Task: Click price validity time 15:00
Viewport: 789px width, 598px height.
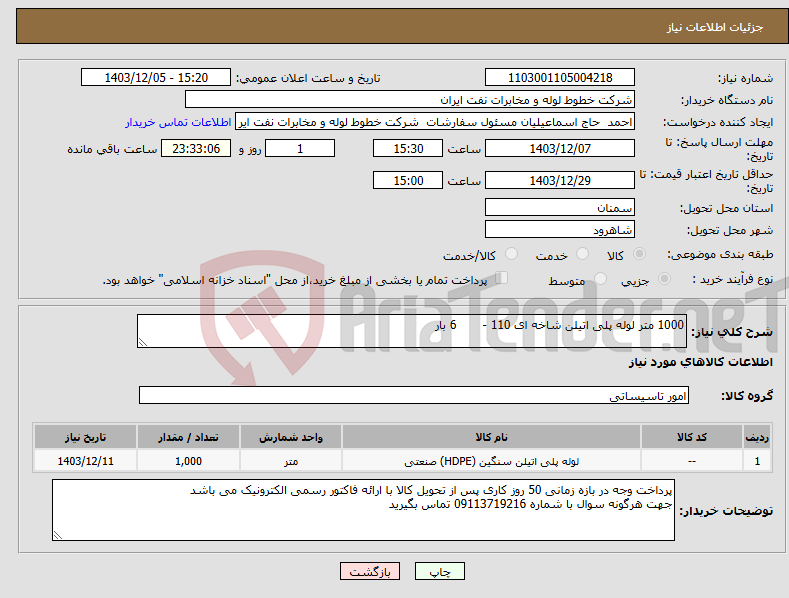Action: [408, 180]
